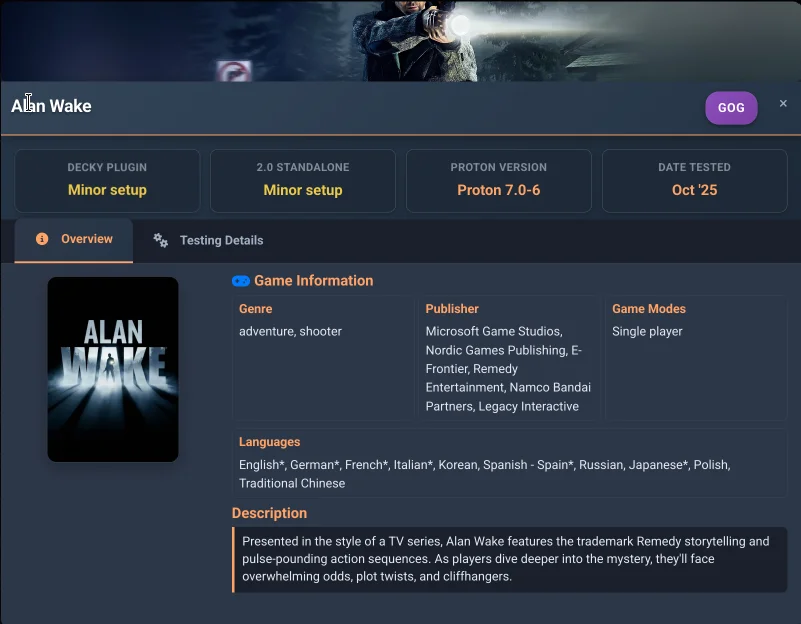
Task: Click the Description text box
Action: [x=510, y=559]
